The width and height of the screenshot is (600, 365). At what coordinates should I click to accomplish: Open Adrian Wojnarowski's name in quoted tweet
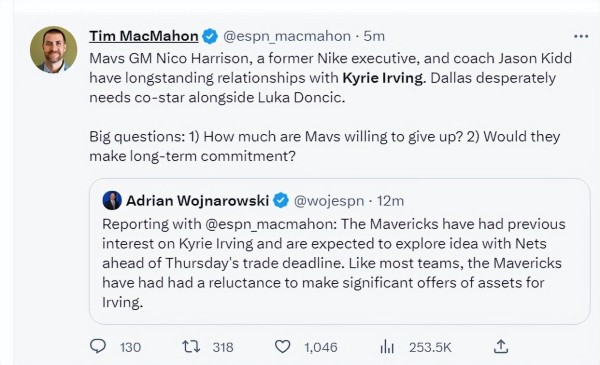coord(197,200)
